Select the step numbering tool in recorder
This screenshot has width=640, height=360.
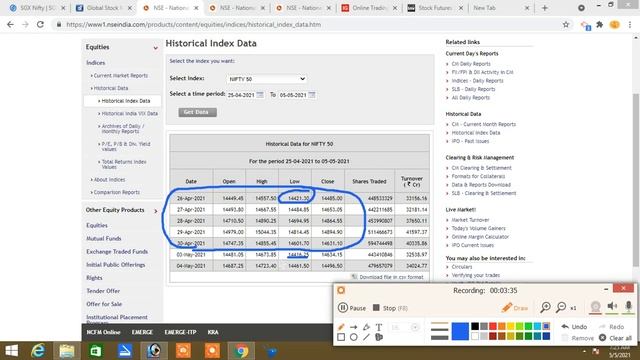pos(379,337)
